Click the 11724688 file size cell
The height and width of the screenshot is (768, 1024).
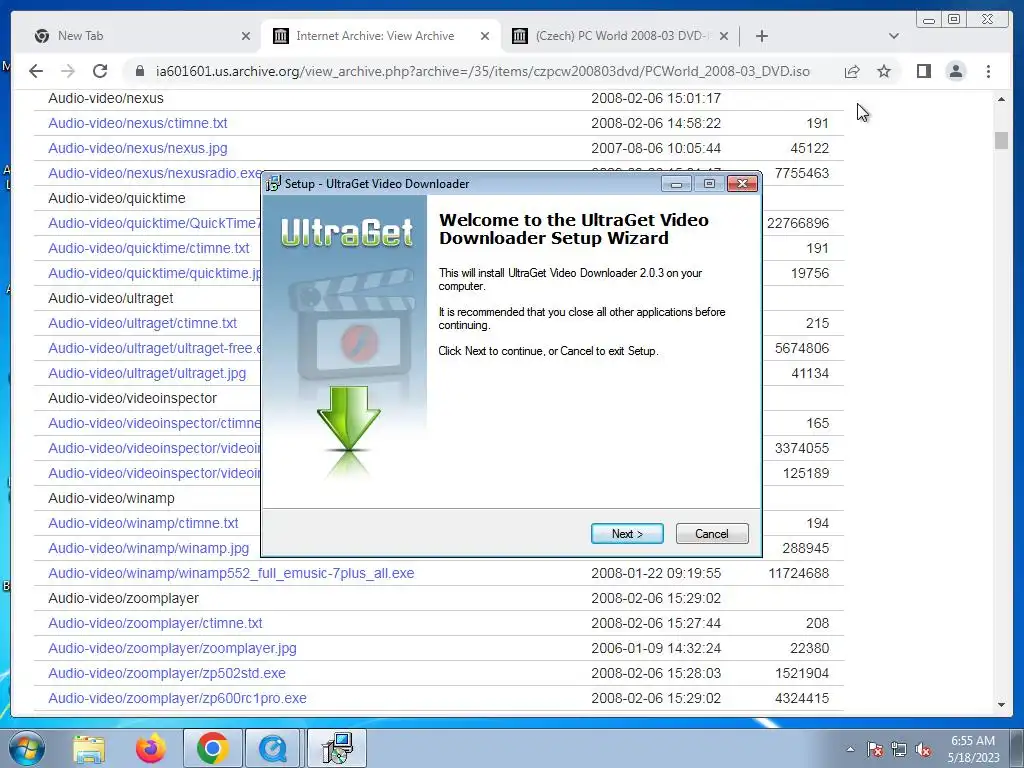pyautogui.click(x=799, y=573)
